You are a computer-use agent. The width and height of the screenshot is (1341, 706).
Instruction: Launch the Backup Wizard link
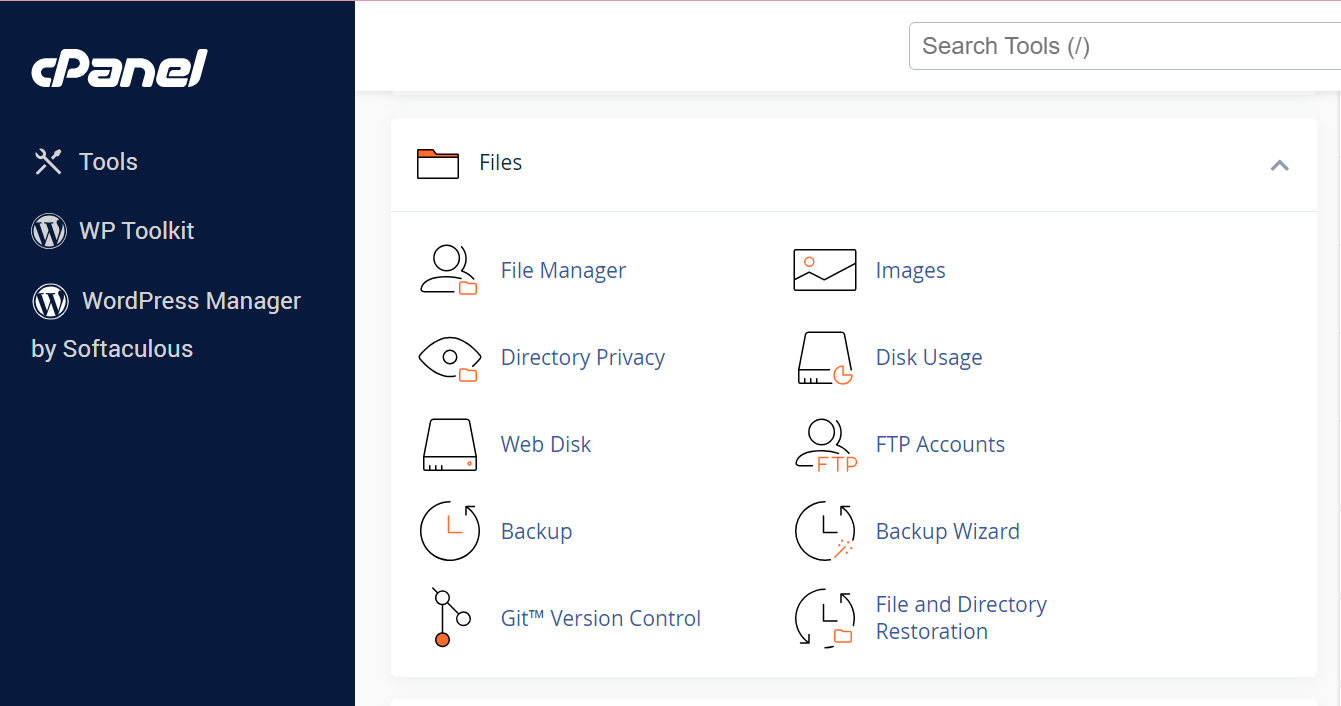point(948,531)
